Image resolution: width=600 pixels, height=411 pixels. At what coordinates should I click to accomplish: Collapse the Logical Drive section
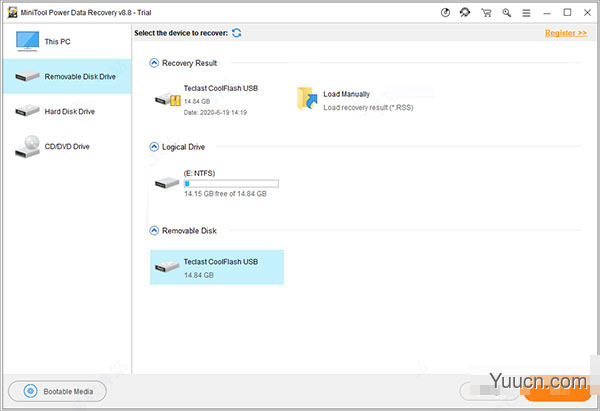click(154, 147)
